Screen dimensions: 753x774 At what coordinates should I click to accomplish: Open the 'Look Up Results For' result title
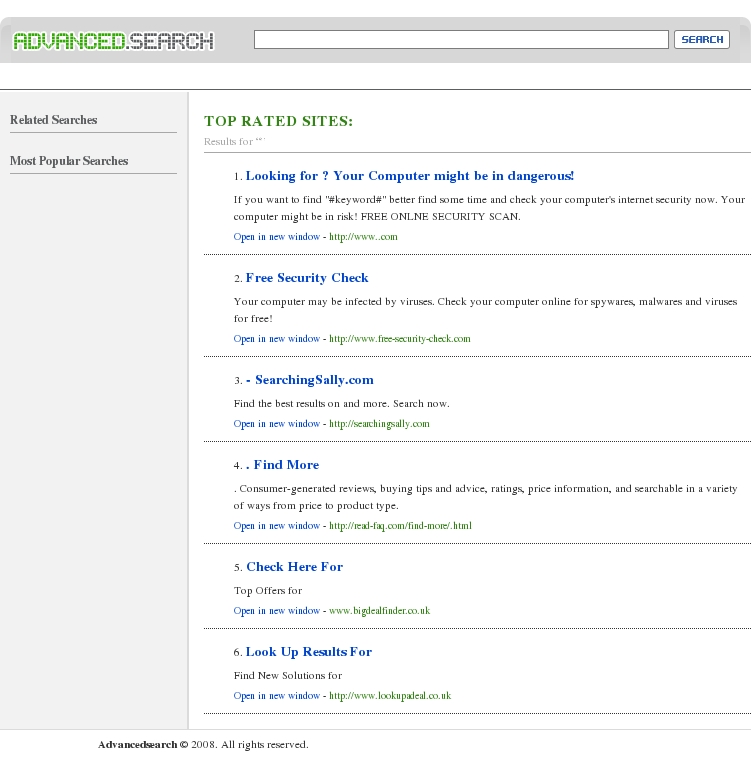coord(309,652)
